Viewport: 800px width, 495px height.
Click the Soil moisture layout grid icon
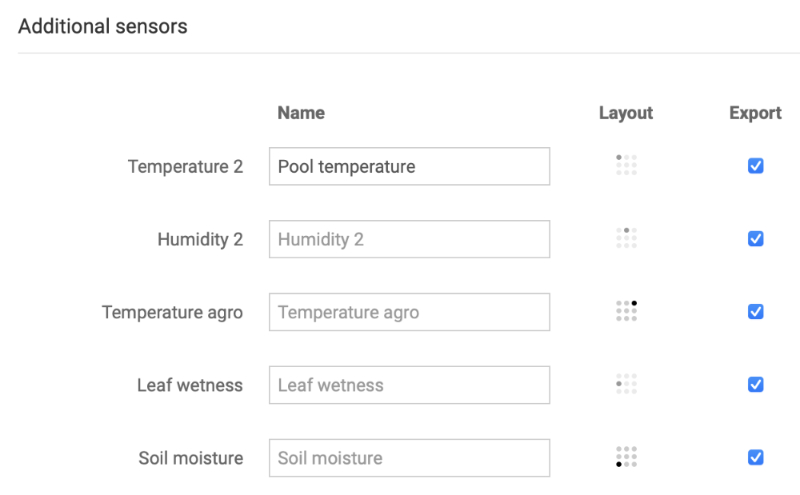626,457
